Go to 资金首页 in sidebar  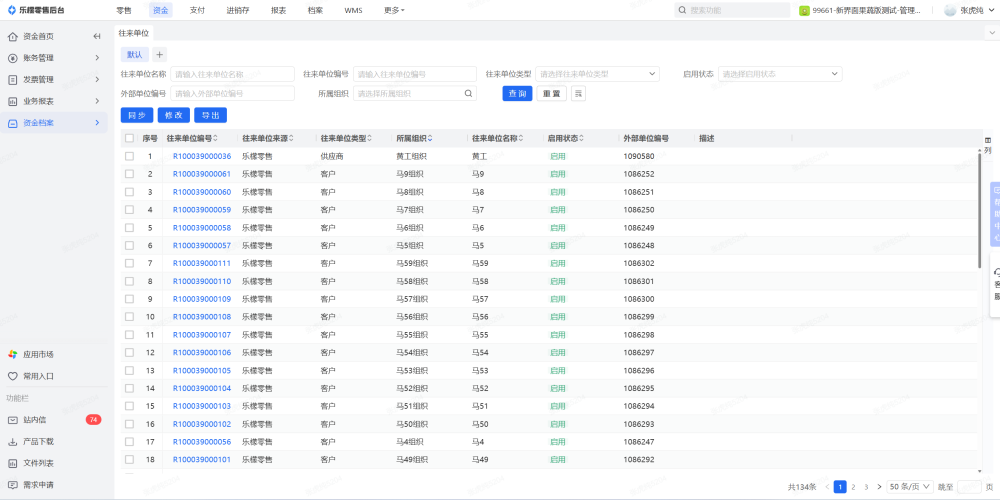38,36
